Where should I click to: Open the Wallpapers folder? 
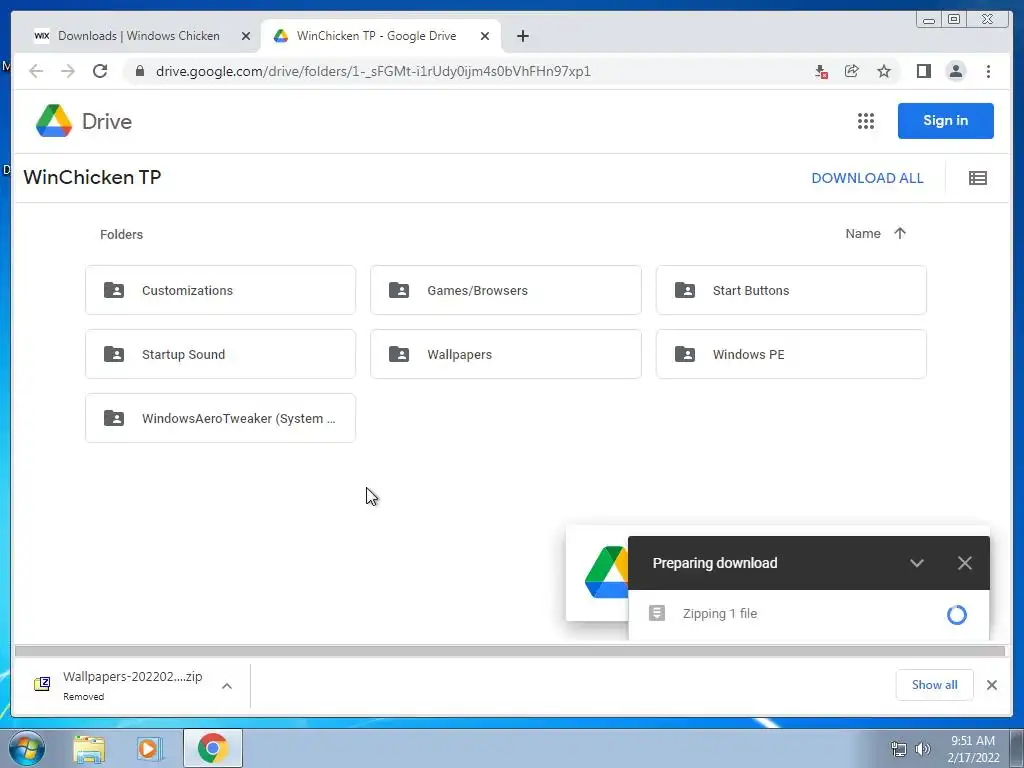click(505, 354)
